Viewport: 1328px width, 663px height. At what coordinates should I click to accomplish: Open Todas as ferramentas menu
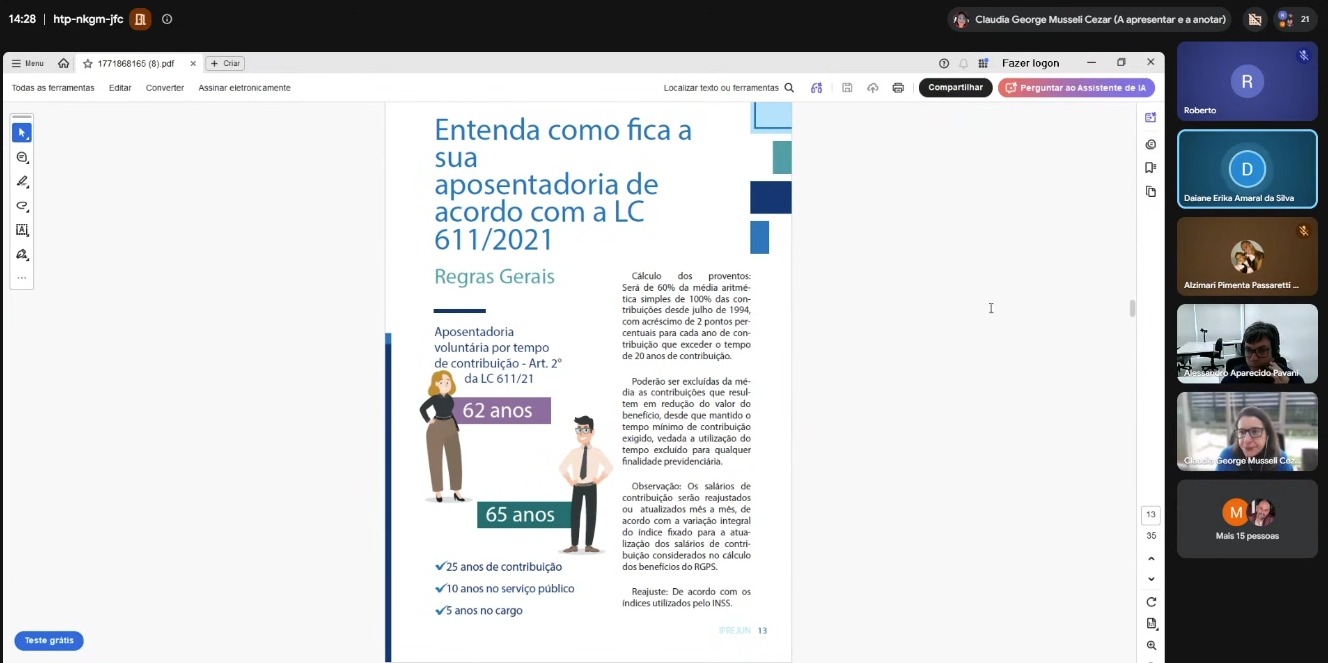[53, 88]
